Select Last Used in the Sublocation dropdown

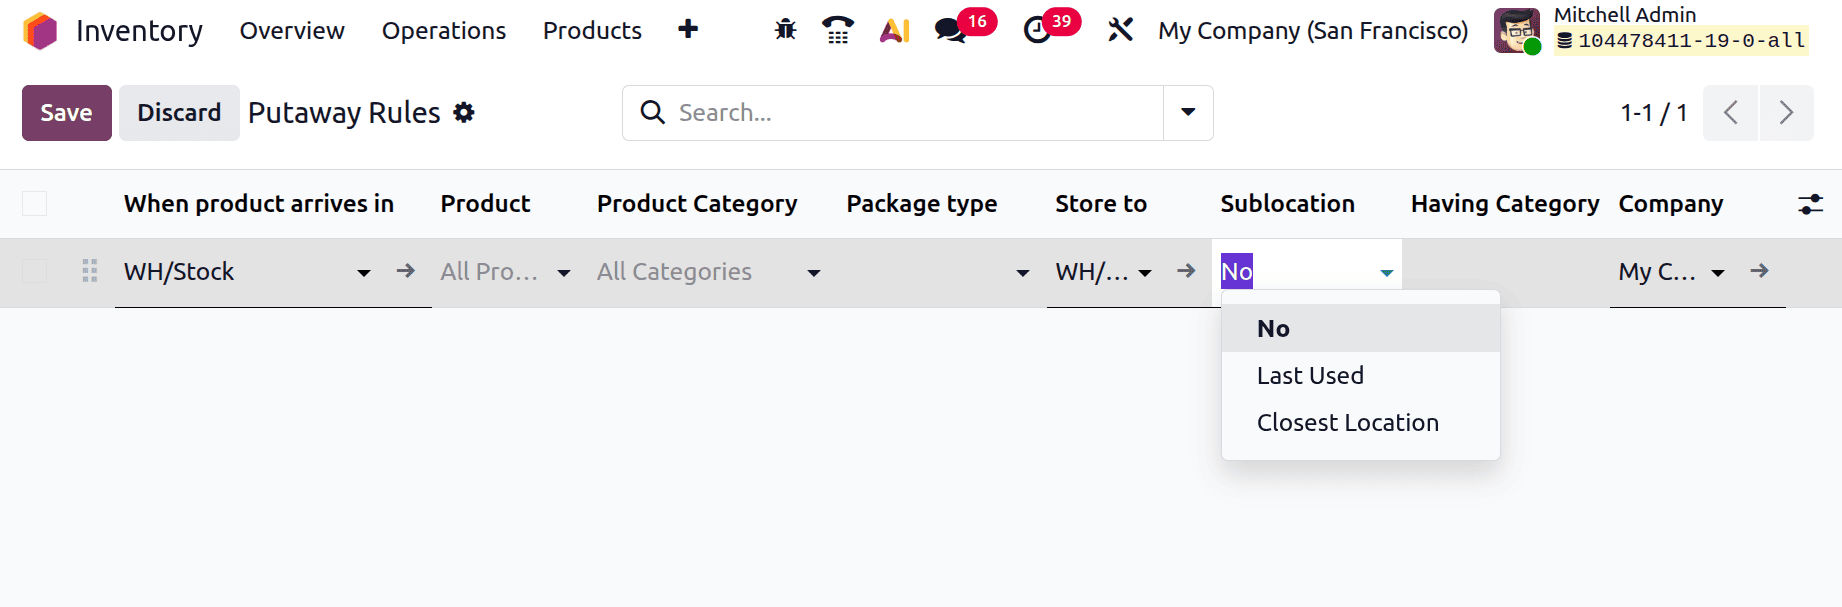pyautogui.click(x=1310, y=375)
